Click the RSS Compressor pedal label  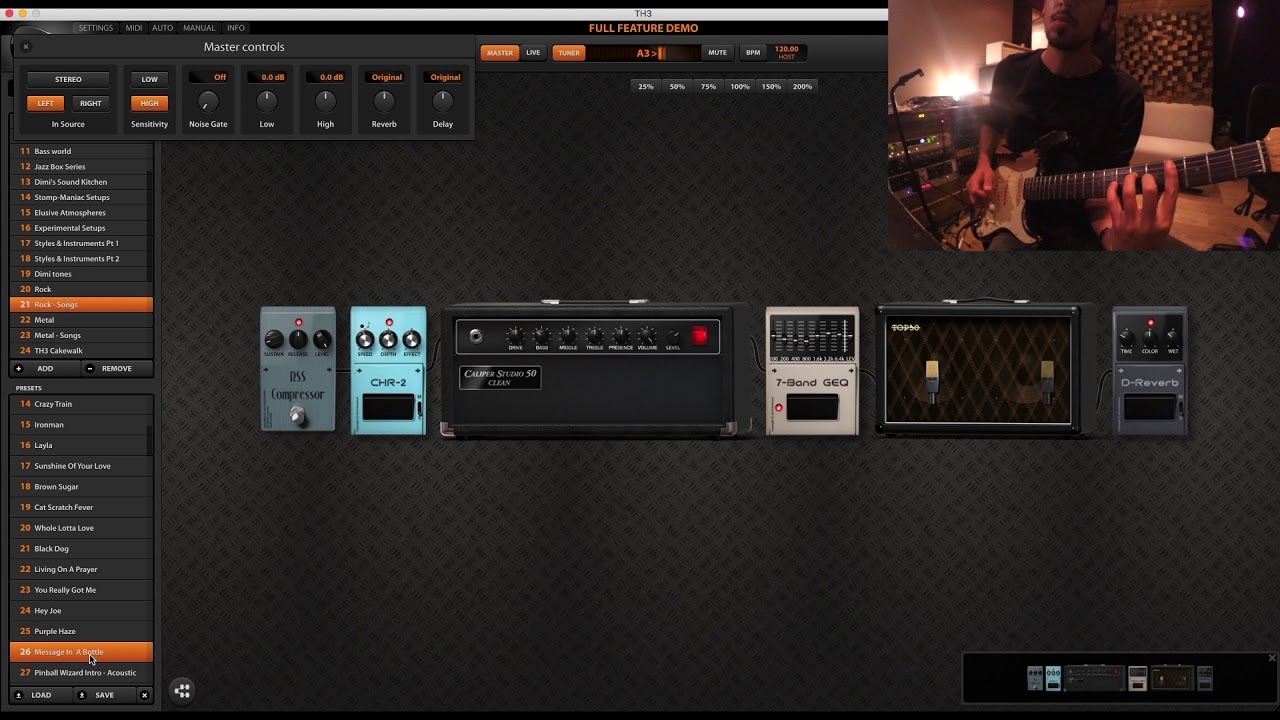click(298, 386)
